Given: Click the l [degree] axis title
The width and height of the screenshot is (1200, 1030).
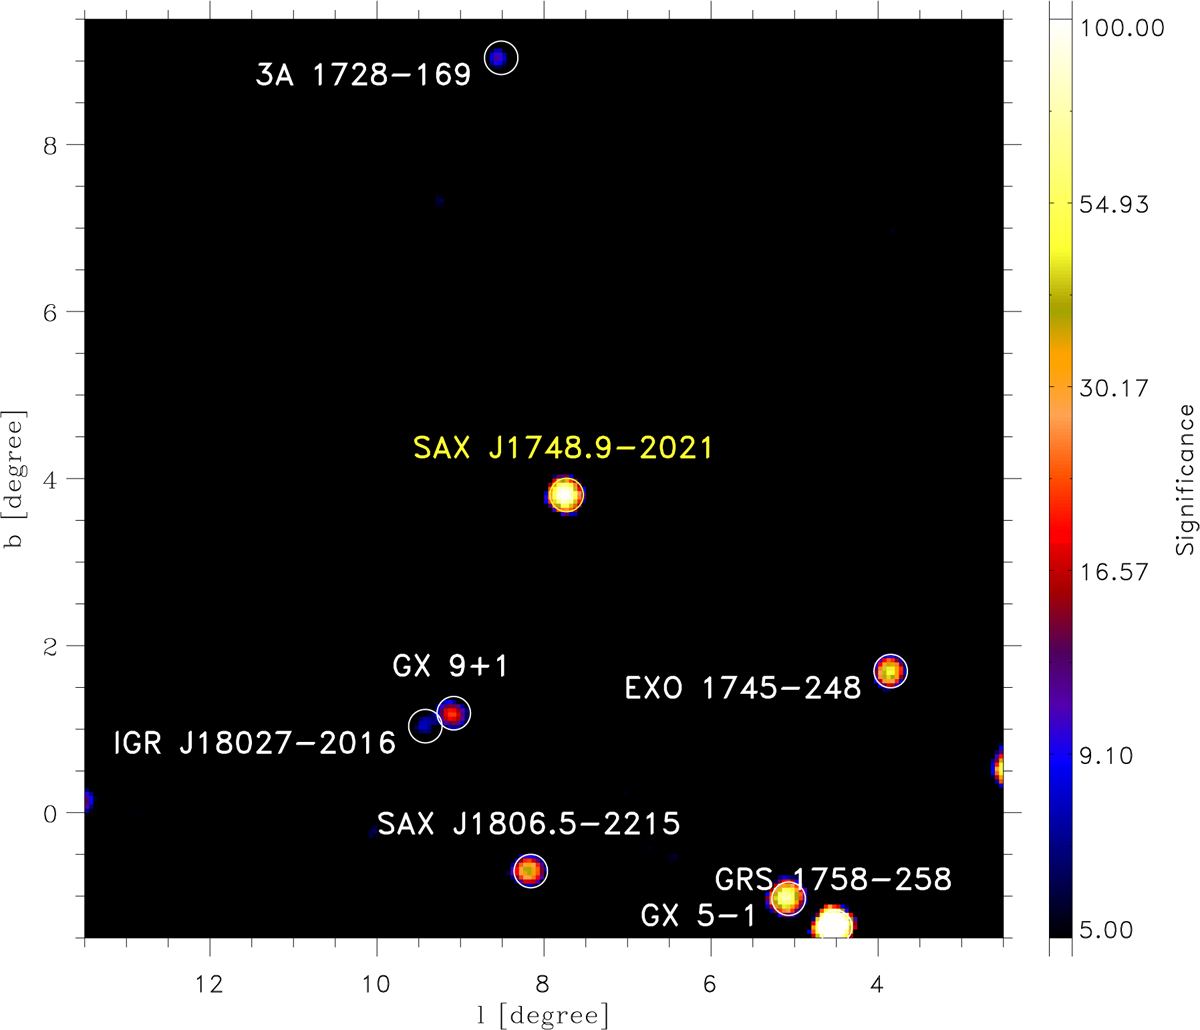Looking at the screenshot, I should [x=543, y=1015].
